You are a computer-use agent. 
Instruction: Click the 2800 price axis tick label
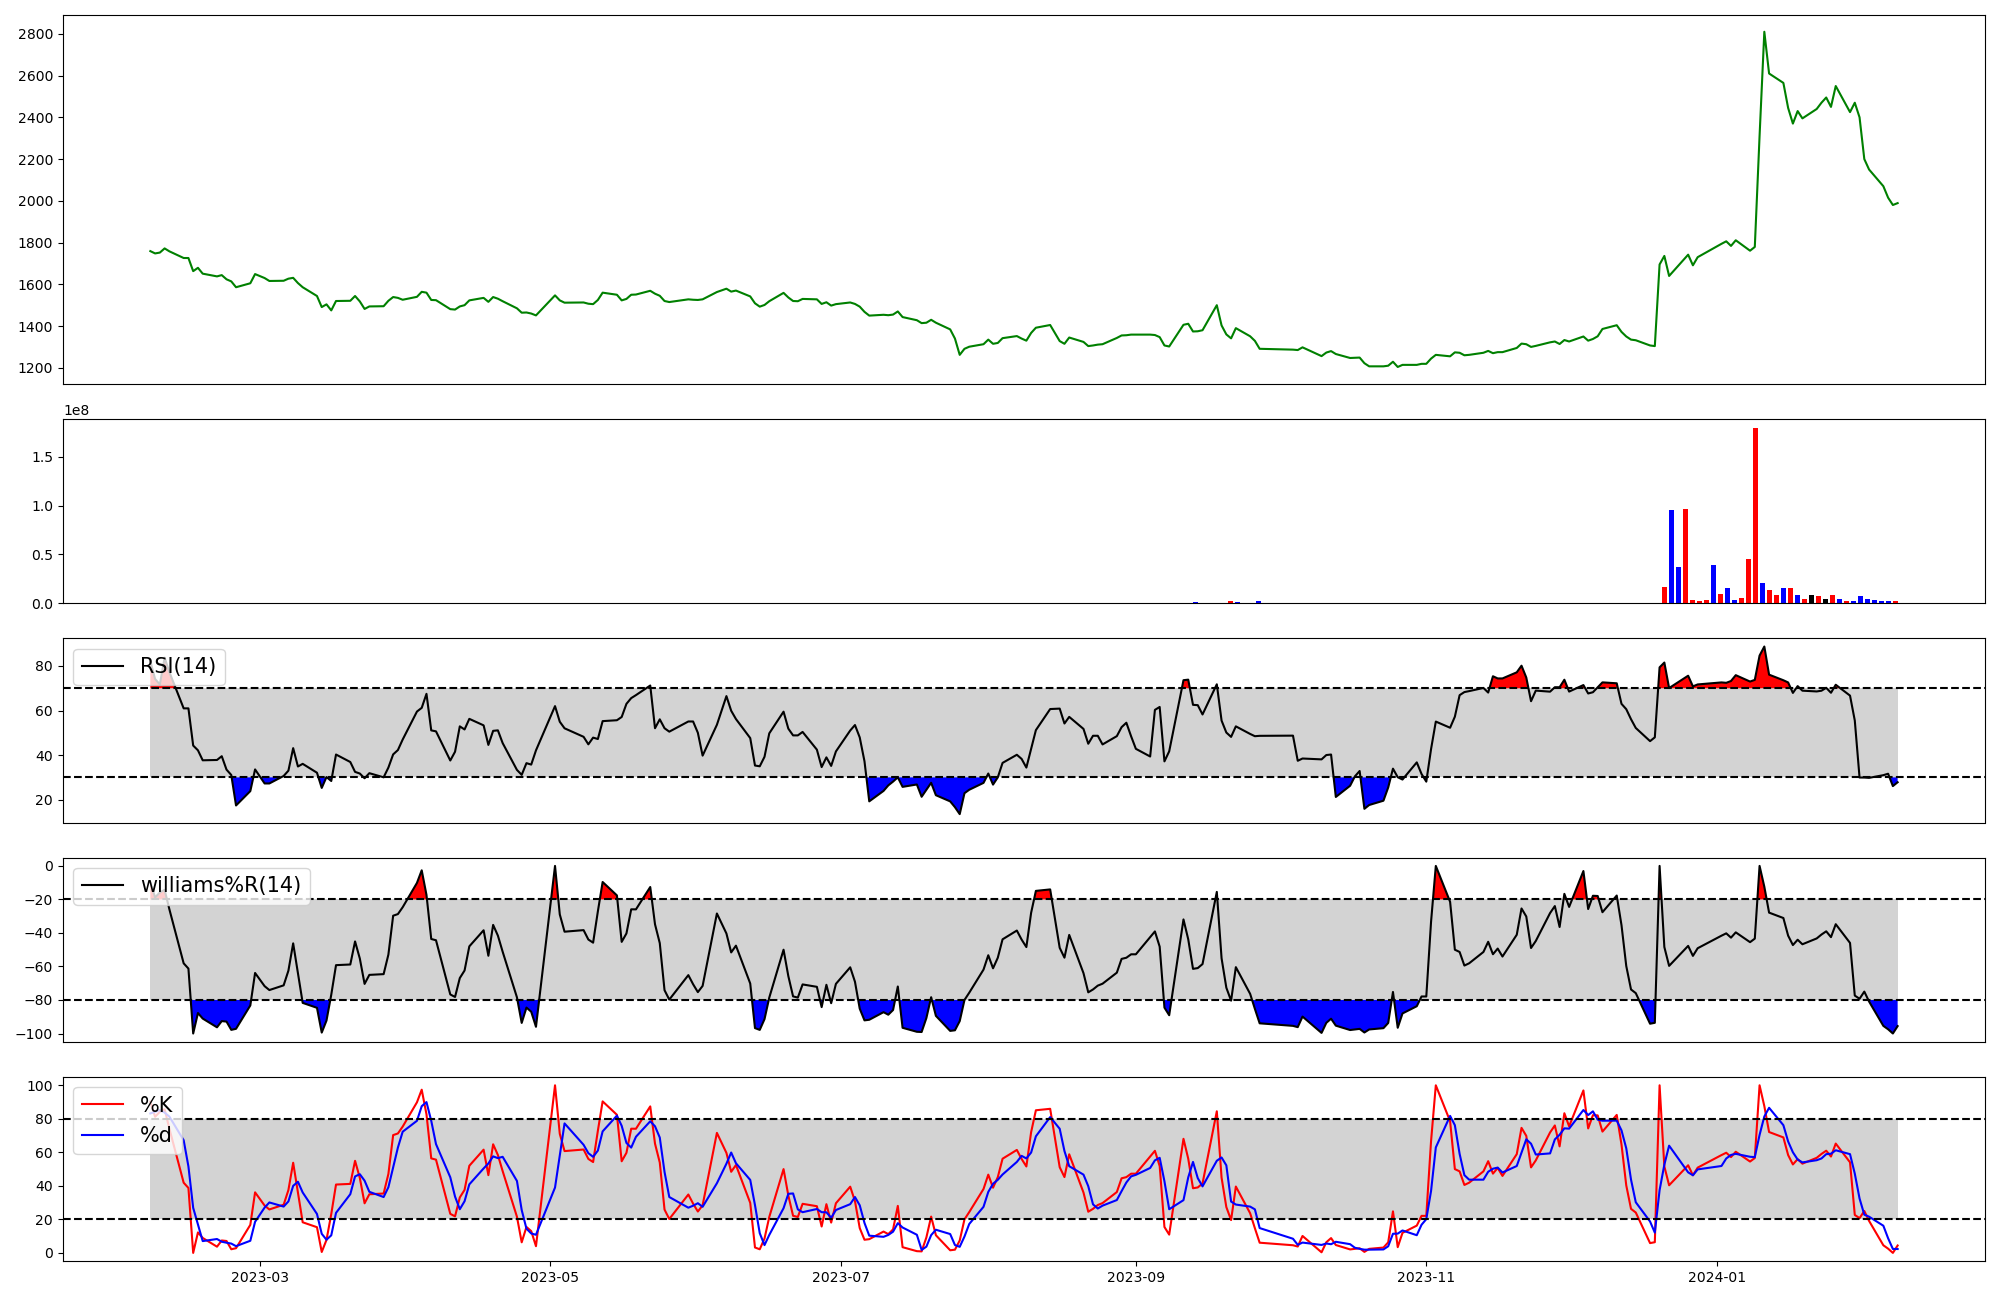(36, 35)
